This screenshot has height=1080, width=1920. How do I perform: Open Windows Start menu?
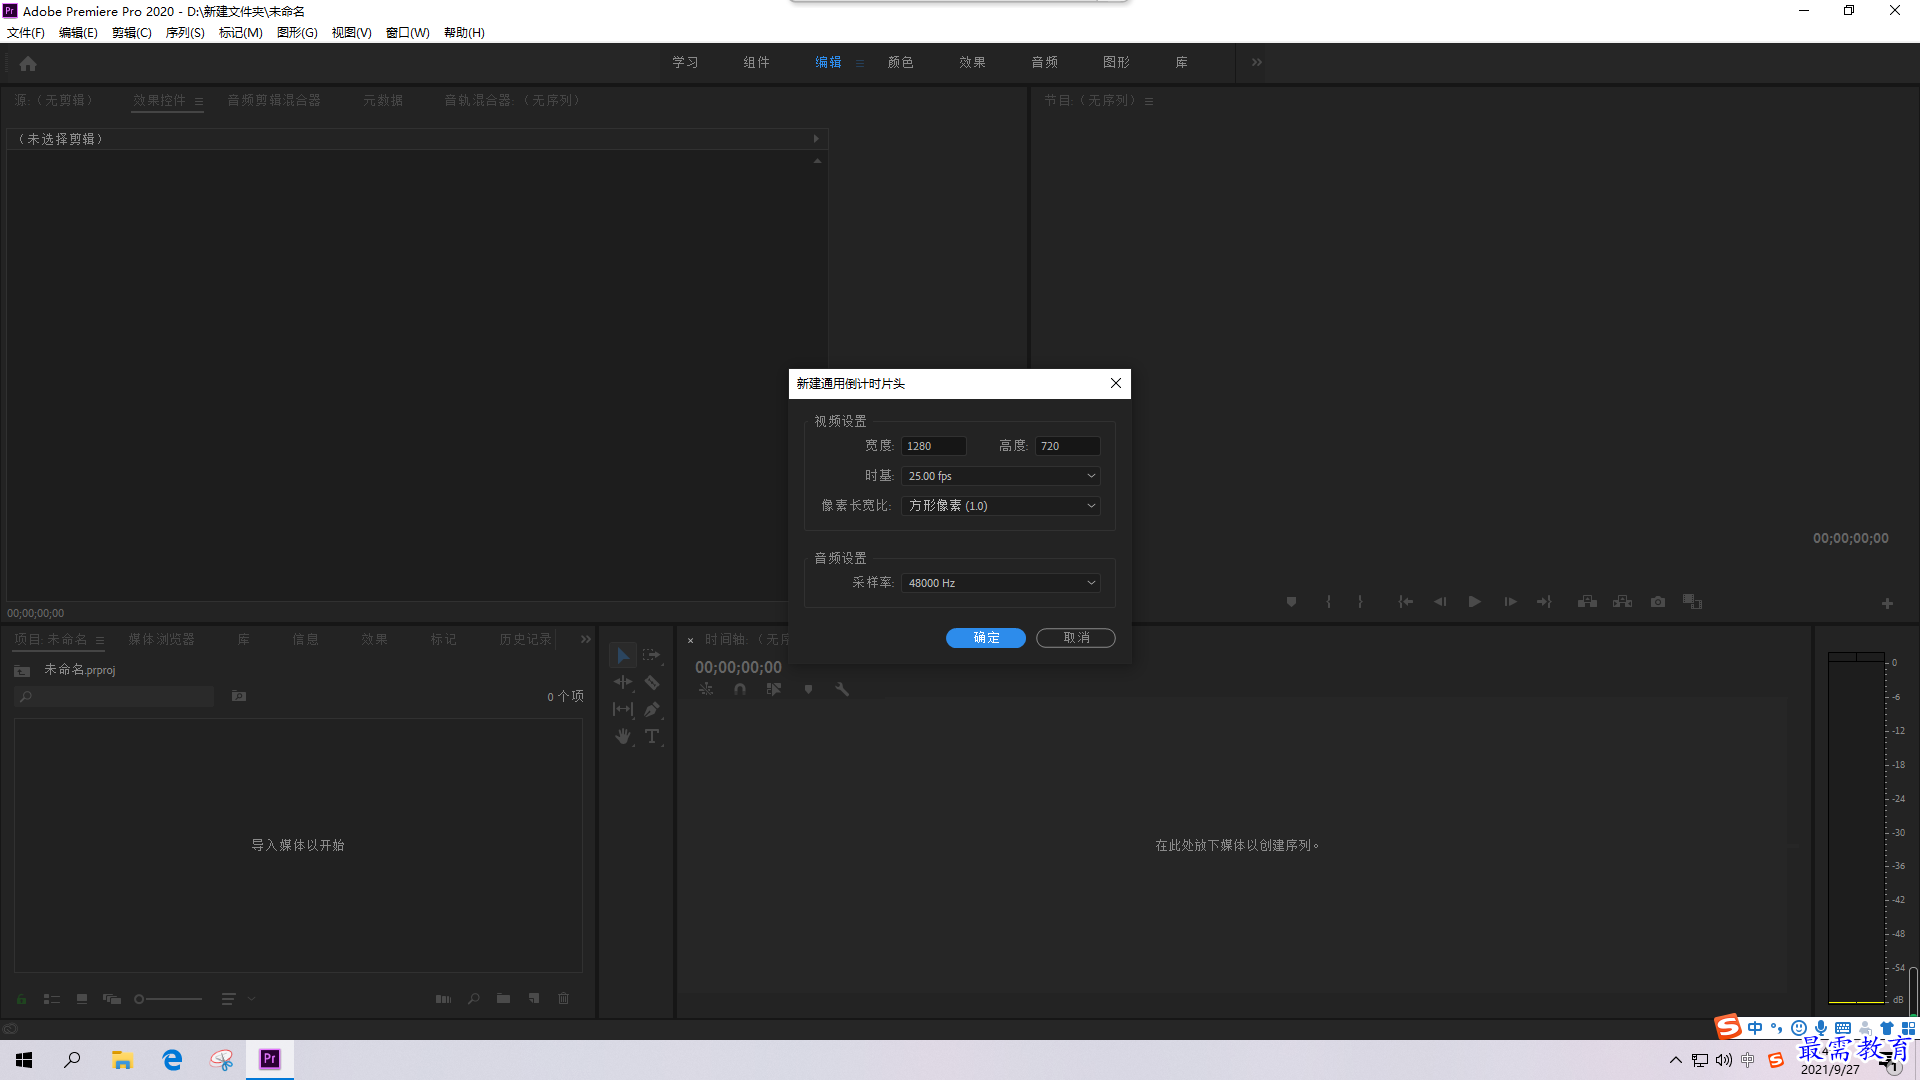[24, 1060]
